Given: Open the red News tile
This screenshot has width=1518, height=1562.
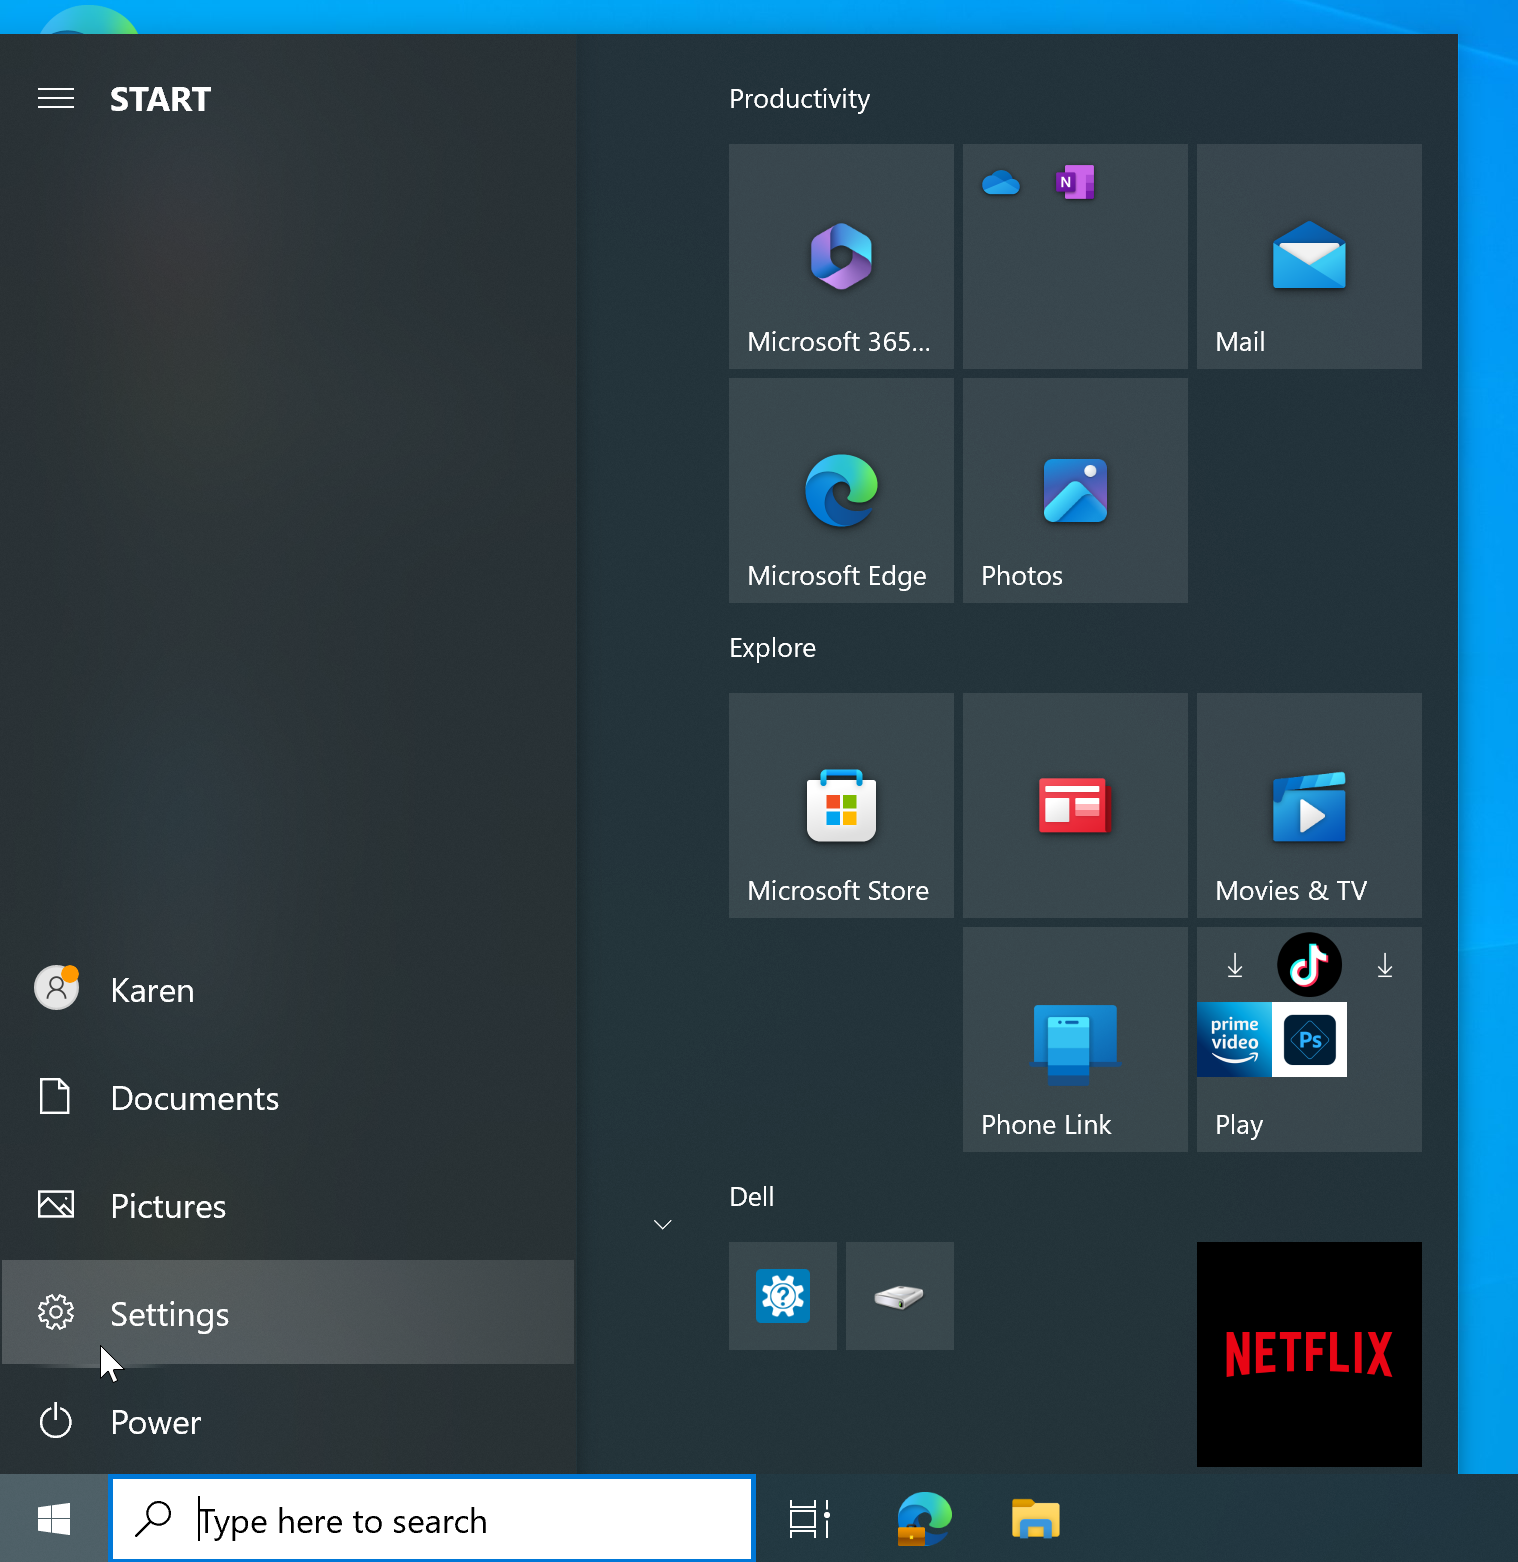Looking at the screenshot, I should [x=1074, y=805].
